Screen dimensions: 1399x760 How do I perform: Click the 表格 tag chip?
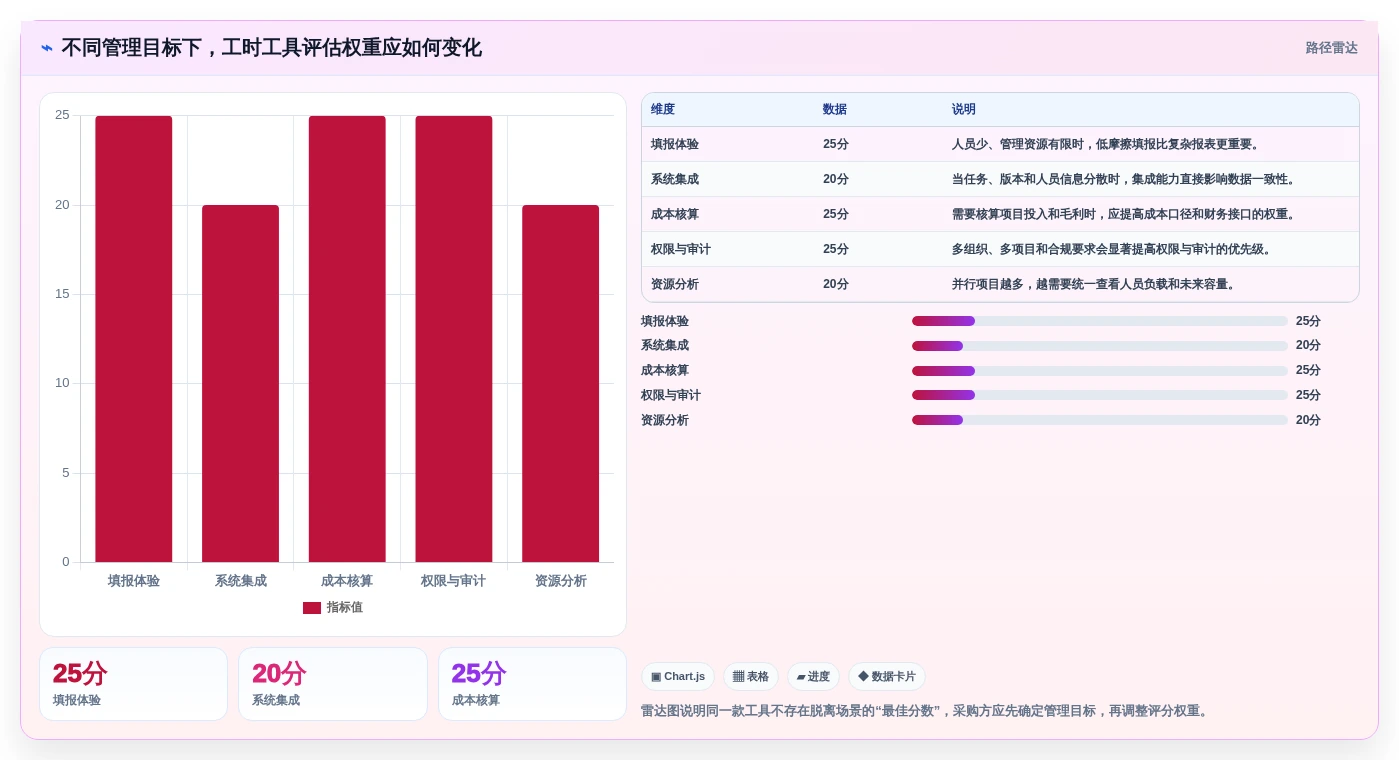(751, 677)
